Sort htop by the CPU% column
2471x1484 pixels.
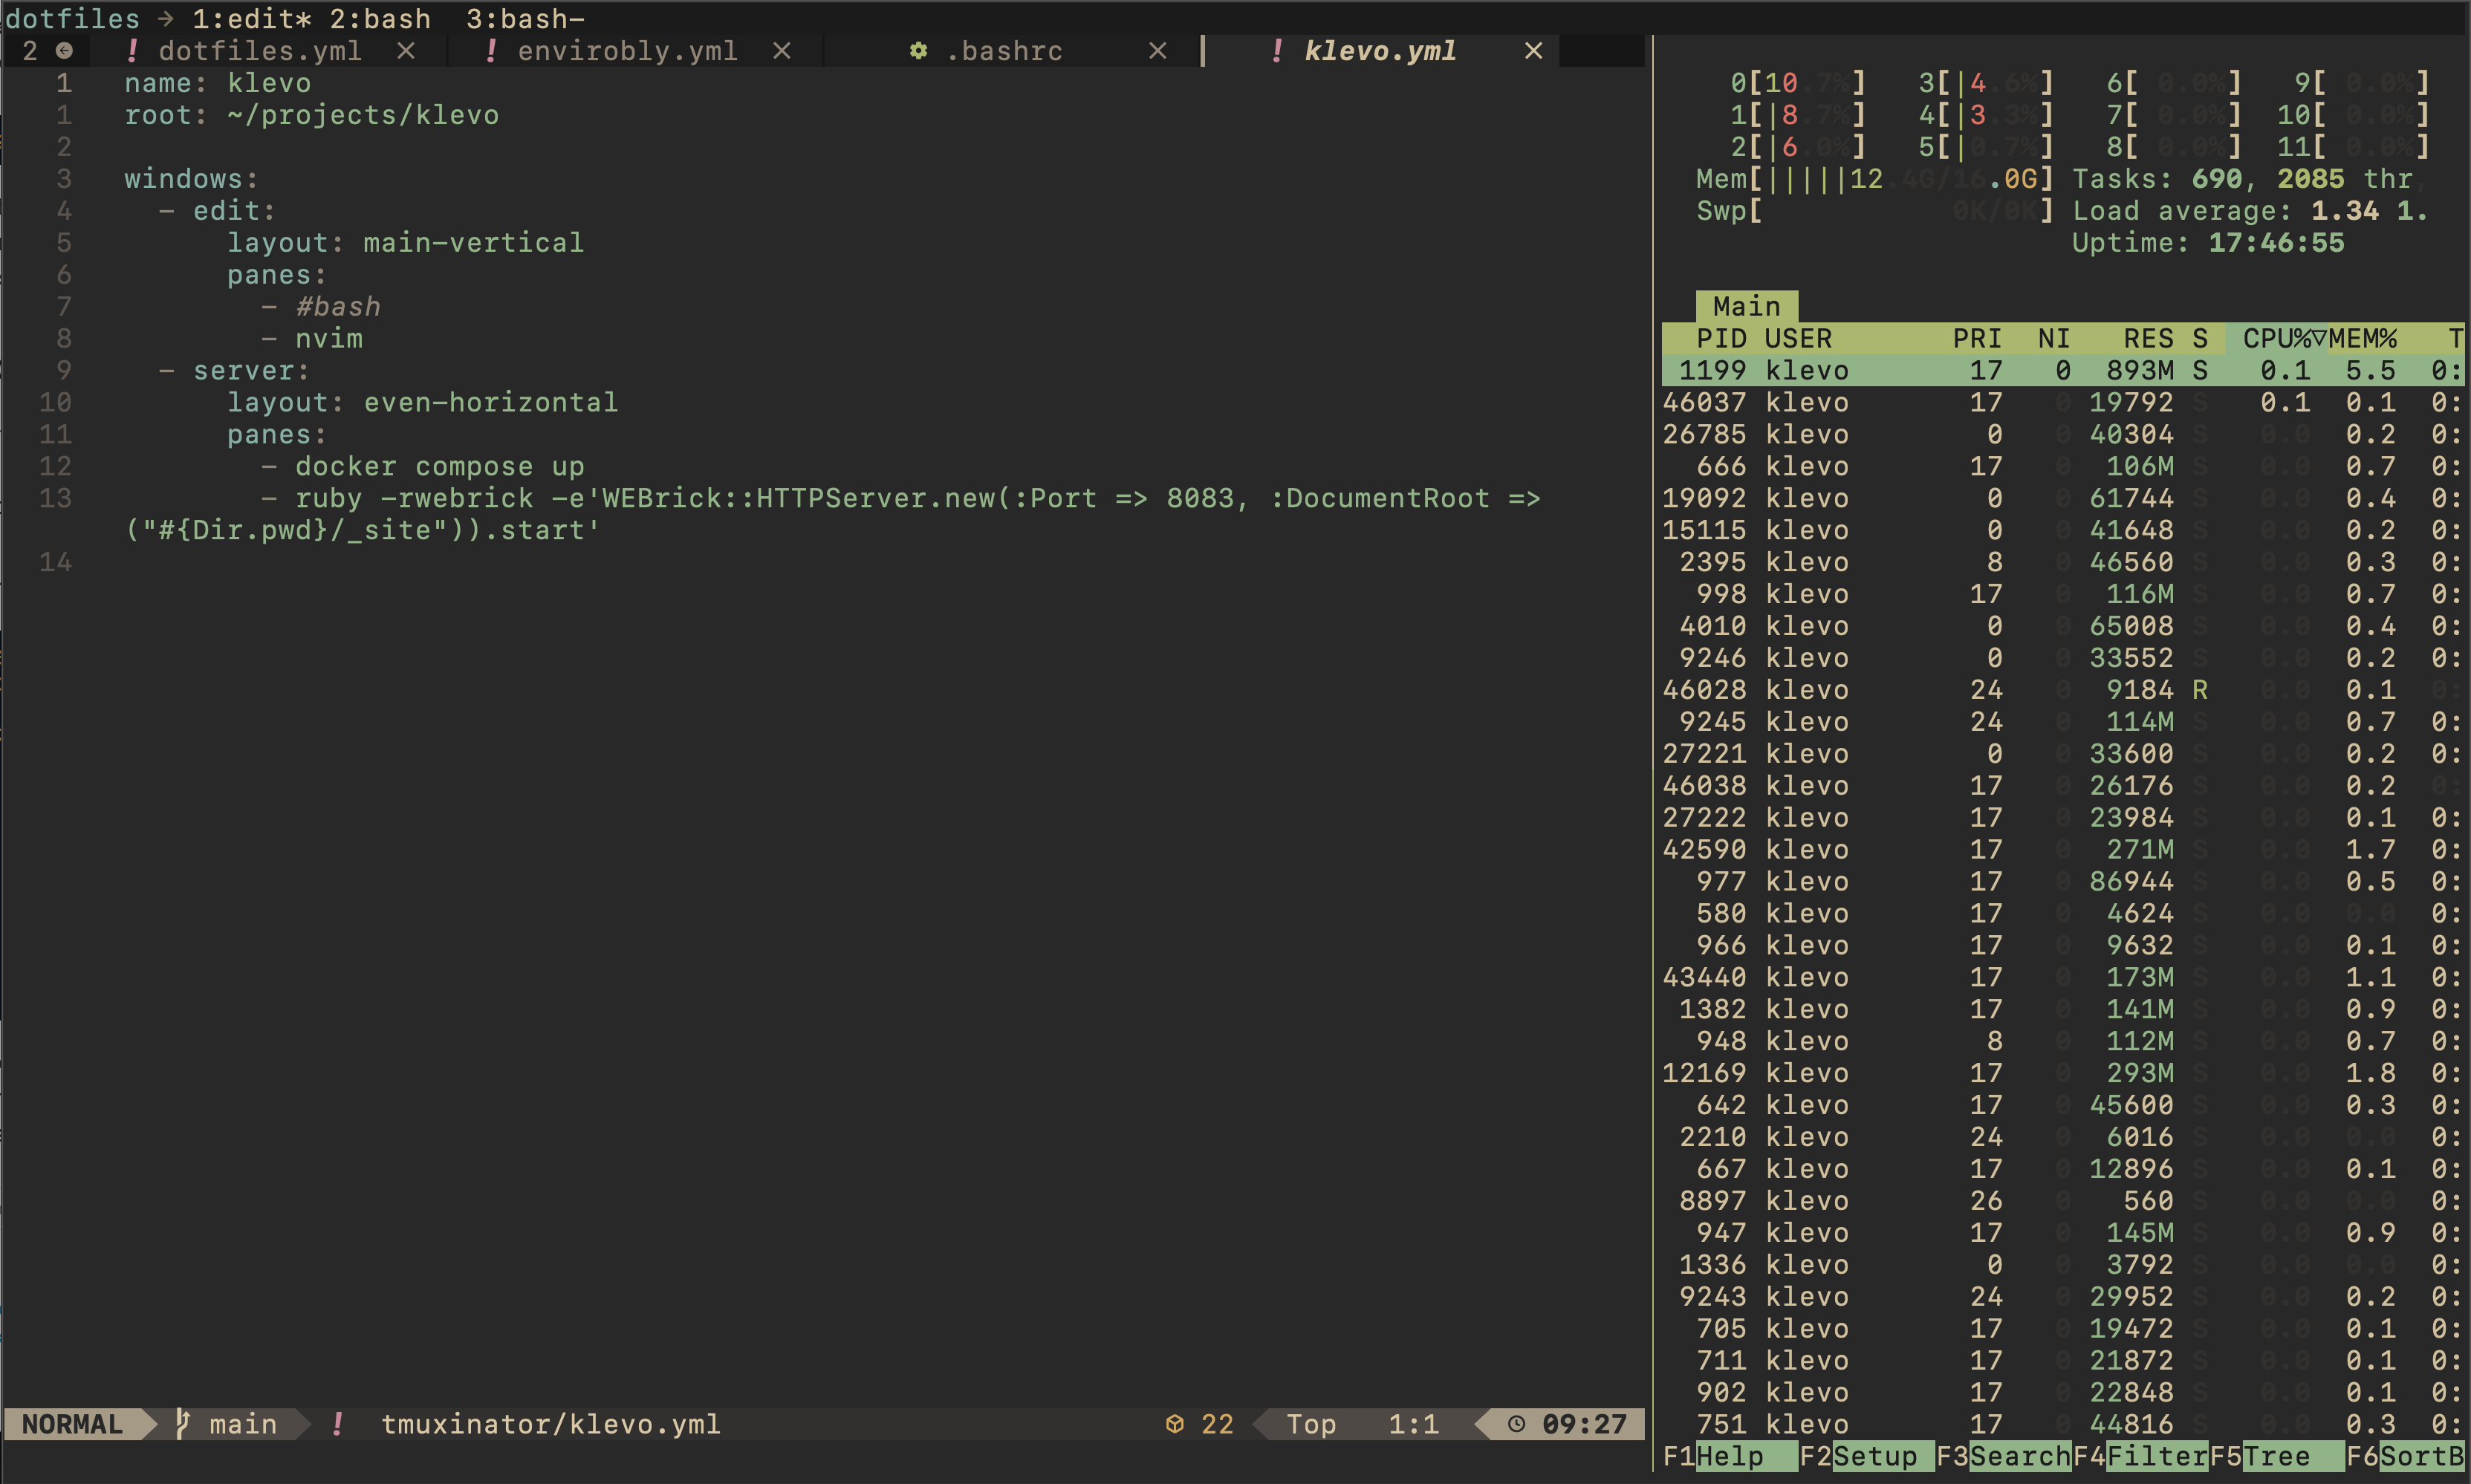(x=2276, y=339)
